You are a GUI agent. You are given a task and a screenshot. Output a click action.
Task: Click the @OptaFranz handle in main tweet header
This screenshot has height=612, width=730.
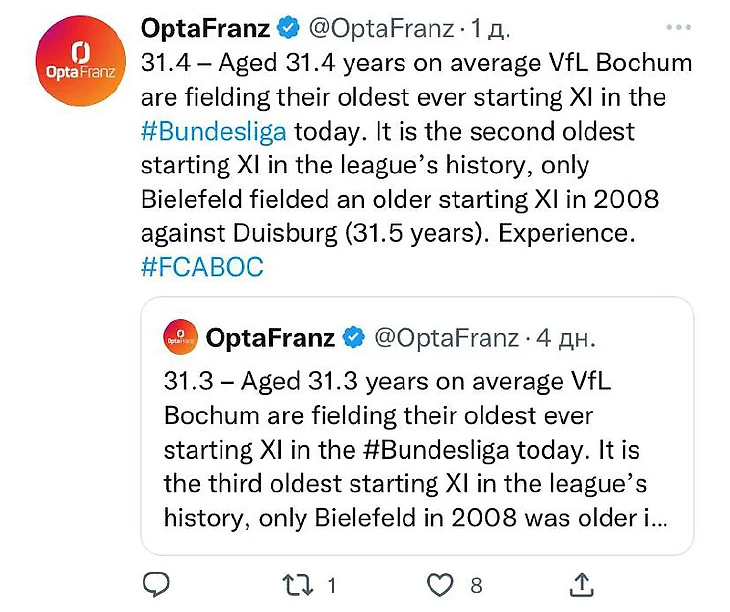372,28
